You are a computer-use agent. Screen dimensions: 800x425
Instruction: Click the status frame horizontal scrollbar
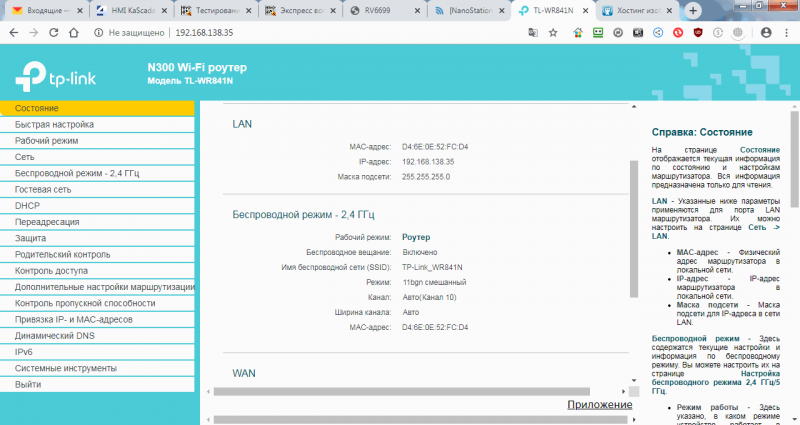point(402,392)
